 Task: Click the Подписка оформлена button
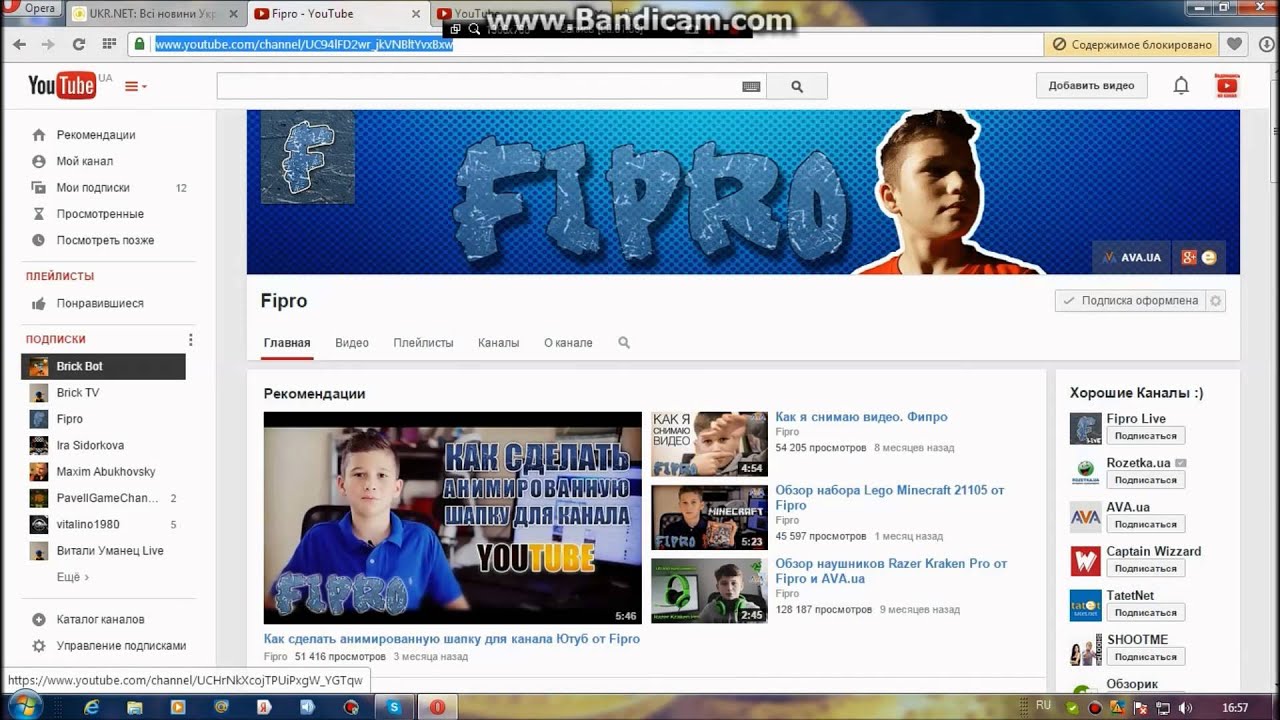tap(1130, 300)
